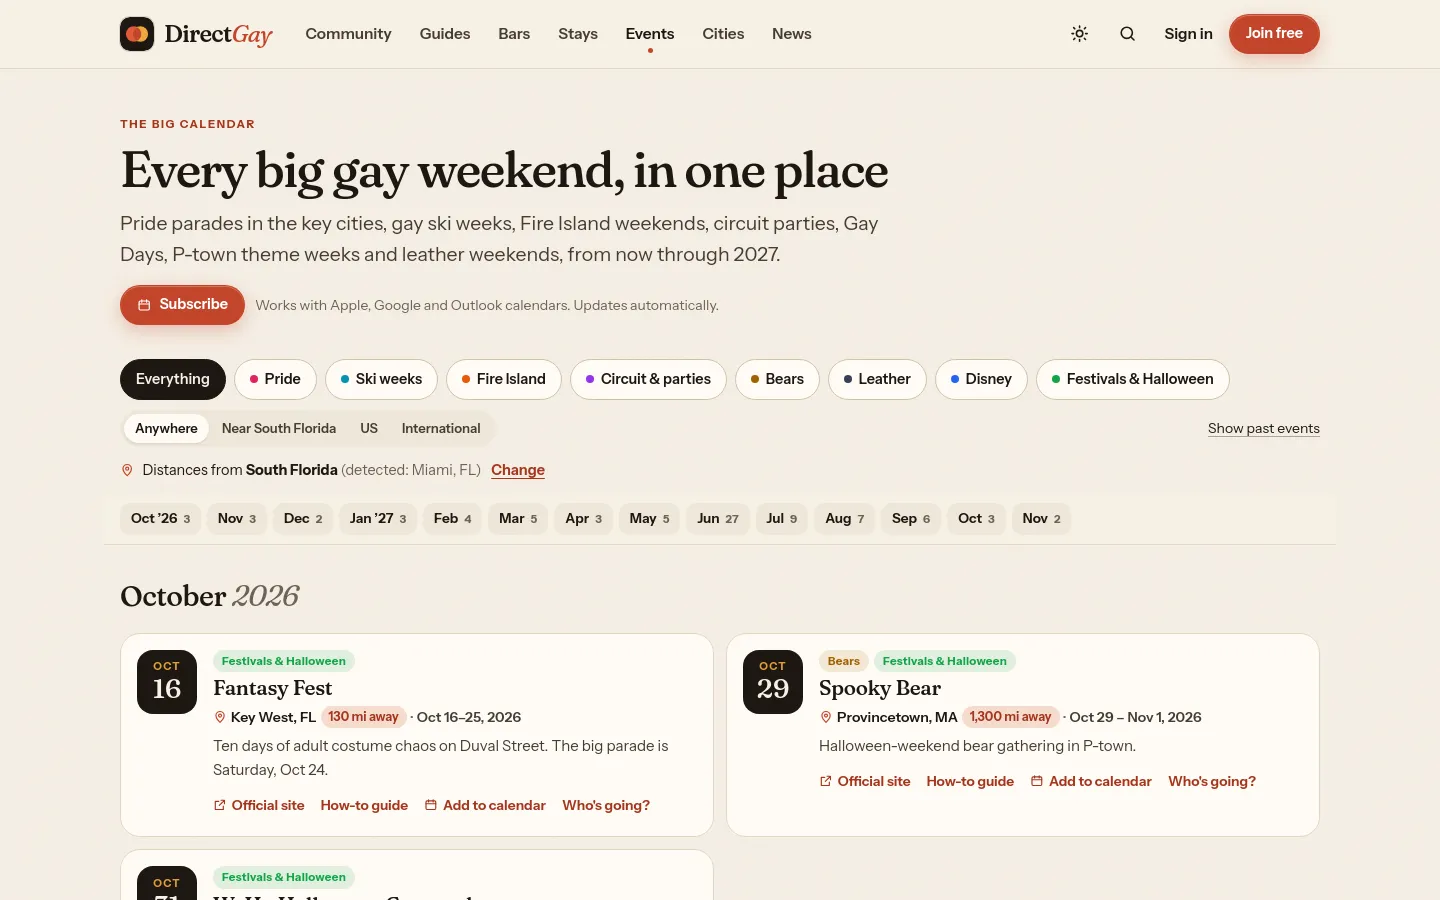Screen dimensions: 1440x900
Task: Add Fantasy Fest to calendar
Action: coord(485,806)
